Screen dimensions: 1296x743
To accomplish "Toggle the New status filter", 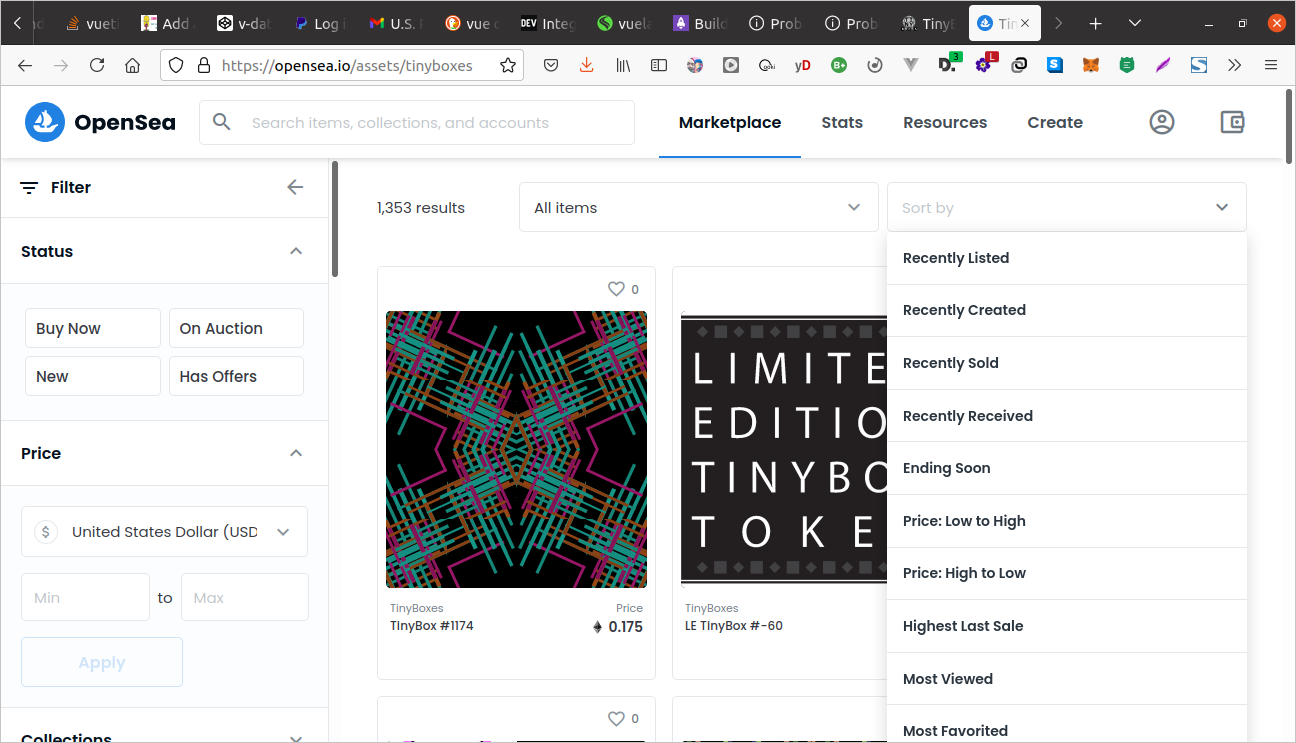I will [x=92, y=376].
